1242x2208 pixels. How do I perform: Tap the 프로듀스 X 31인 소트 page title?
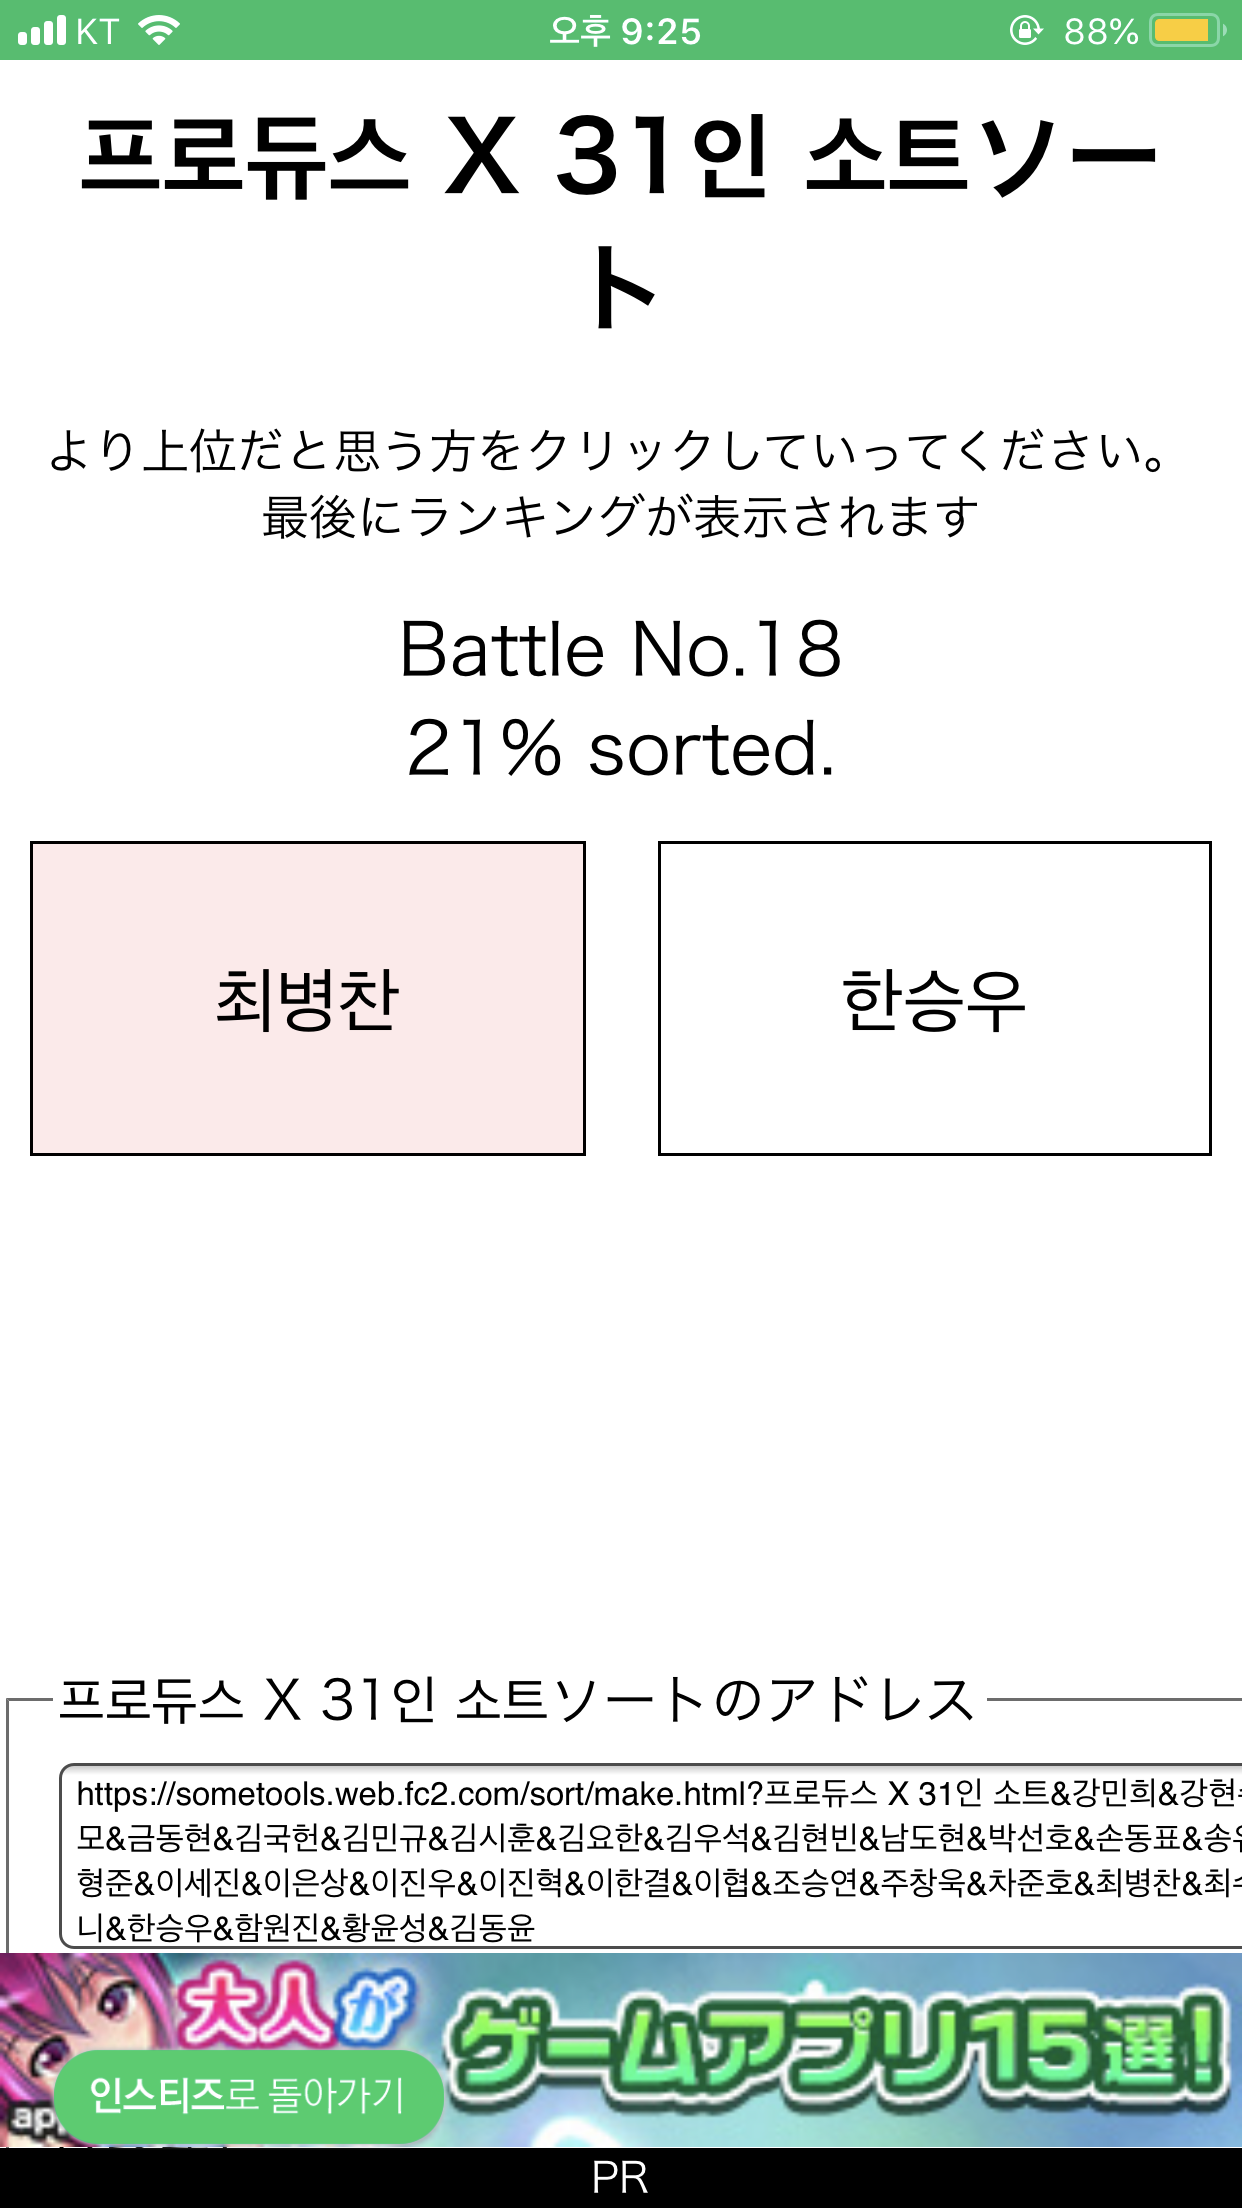(x=620, y=158)
